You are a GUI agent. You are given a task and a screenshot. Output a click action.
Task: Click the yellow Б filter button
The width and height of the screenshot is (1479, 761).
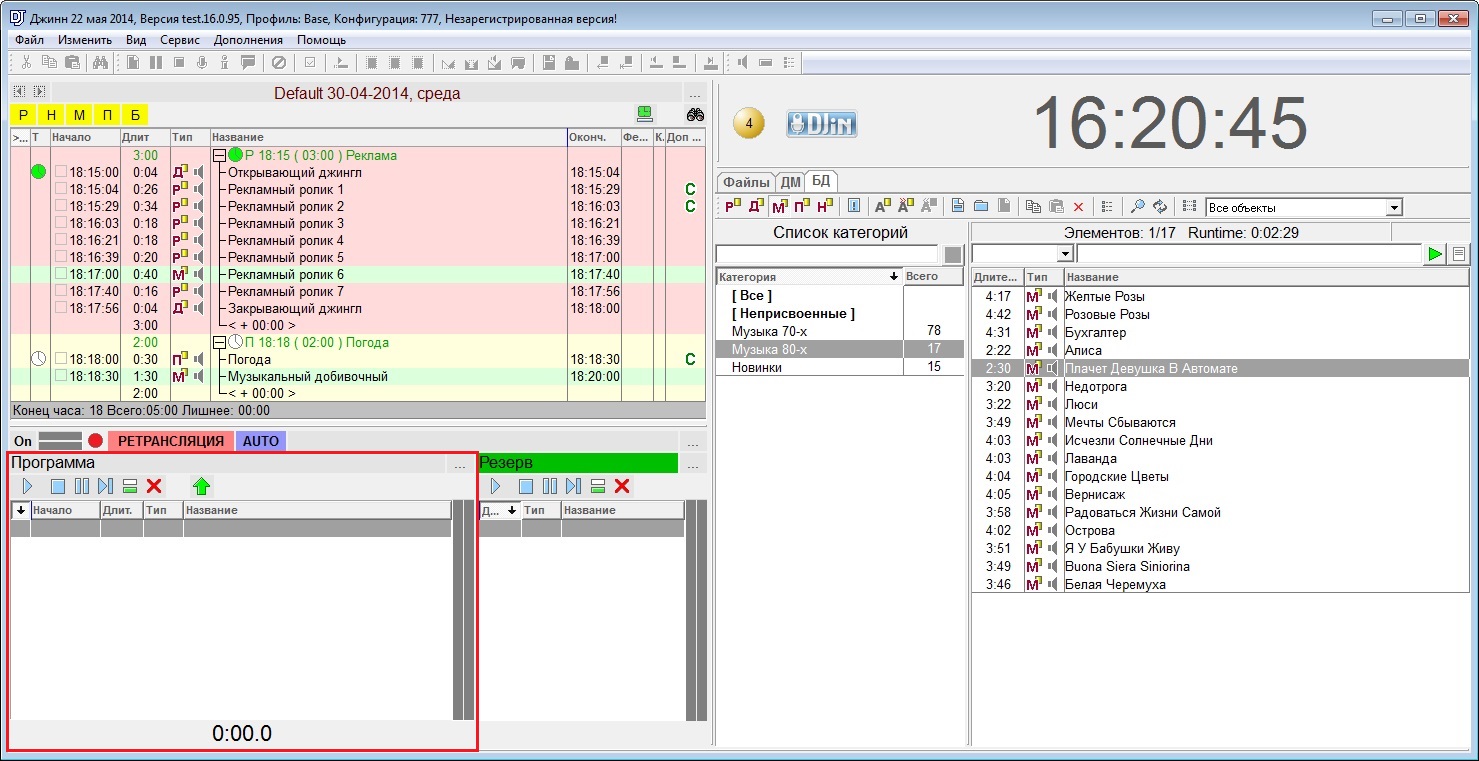click(135, 115)
